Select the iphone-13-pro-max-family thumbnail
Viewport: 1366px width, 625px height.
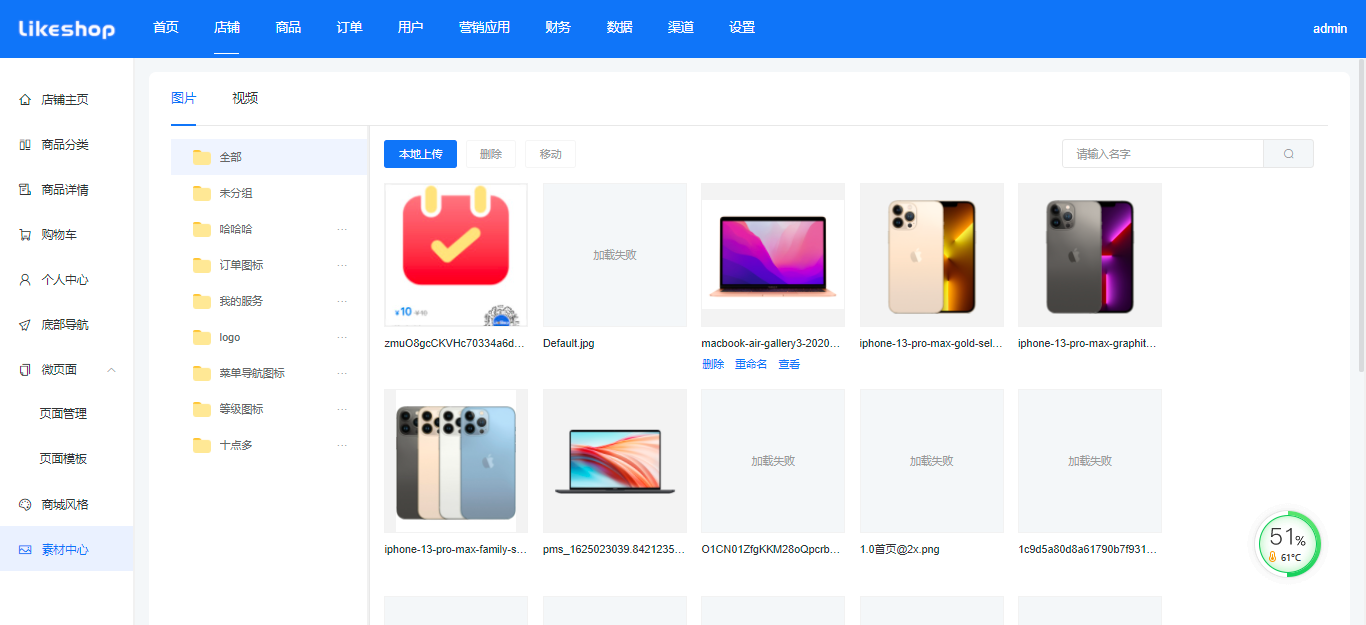tap(456, 461)
